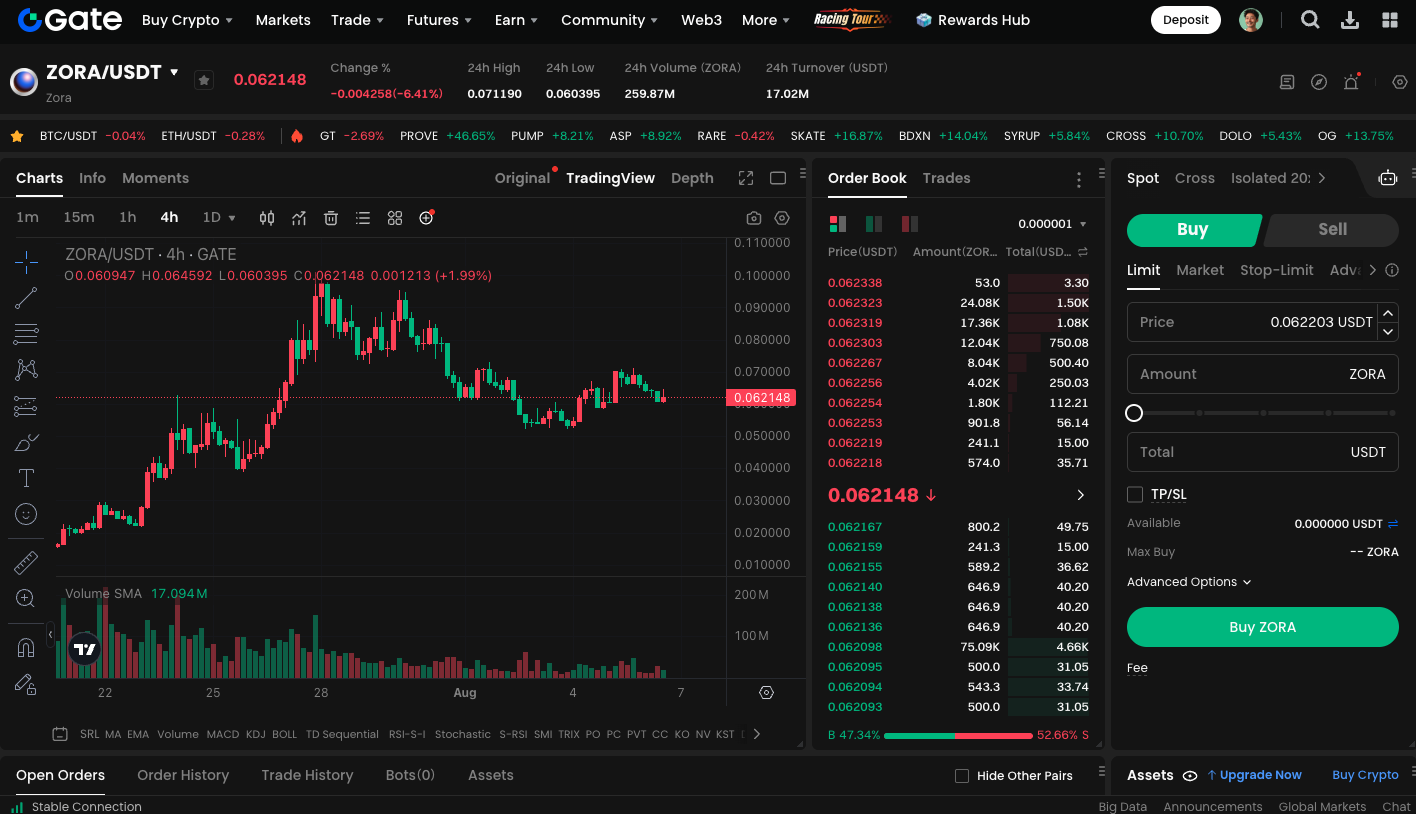Select the brush drawing tool

[x=26, y=442]
